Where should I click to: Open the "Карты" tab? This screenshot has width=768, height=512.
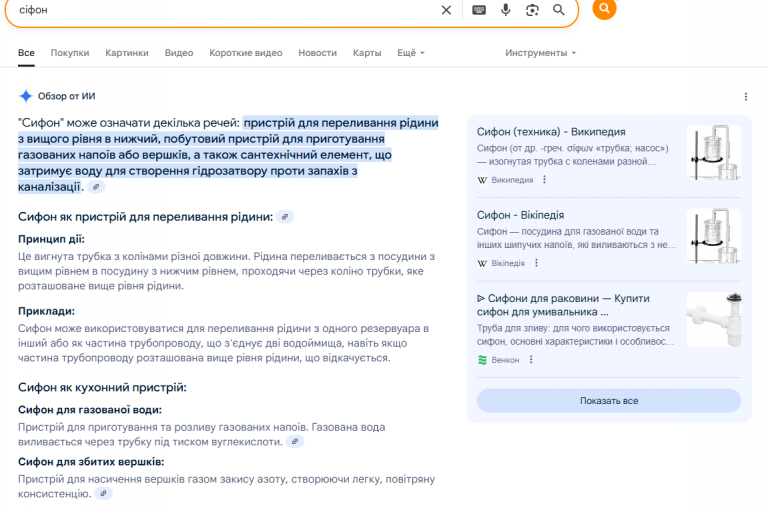[x=367, y=53]
